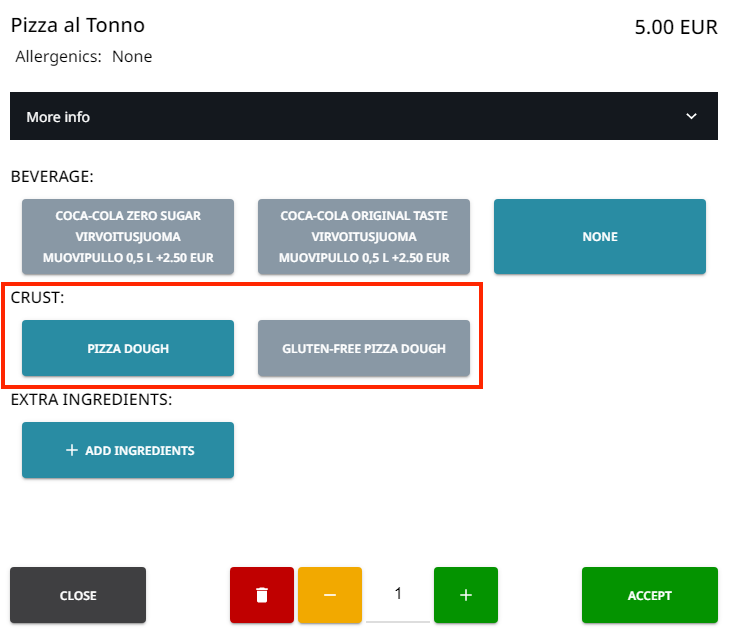Click the quantity number field
Screen dimensions: 730x635
(x=398, y=594)
